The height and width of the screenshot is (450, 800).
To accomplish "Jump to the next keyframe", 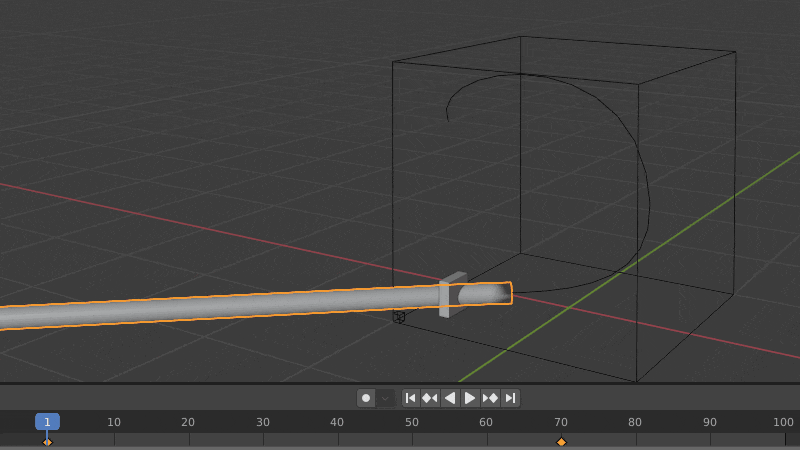I will click(x=490, y=398).
